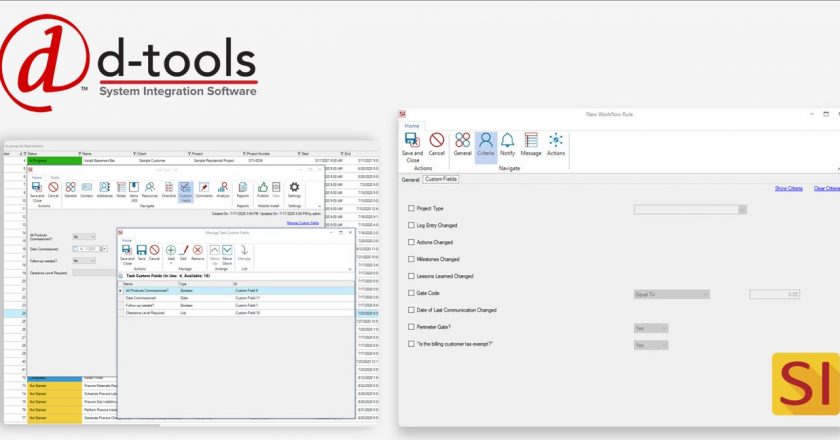This screenshot has width=840, height=440.
Task: Click Save and Close in task edit window
Action: point(36,191)
